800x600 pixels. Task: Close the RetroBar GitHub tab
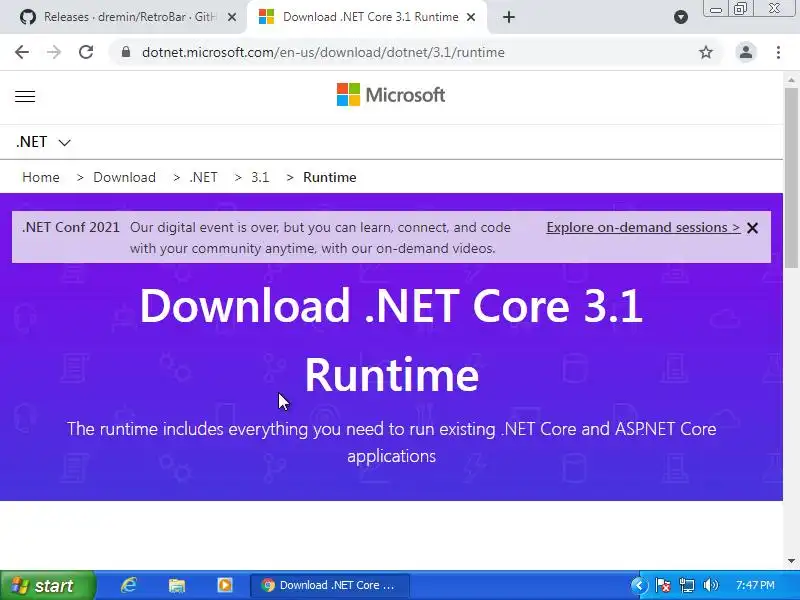pos(232,17)
